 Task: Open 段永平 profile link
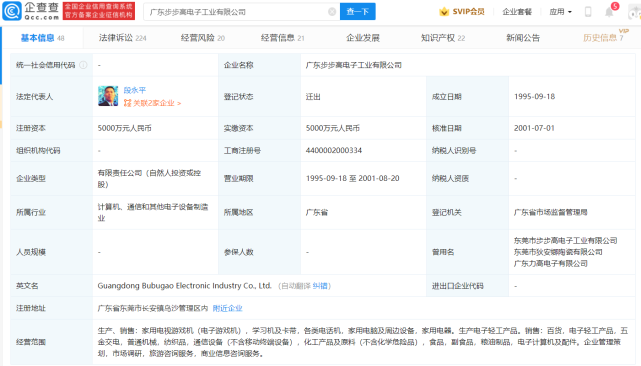tap(134, 90)
